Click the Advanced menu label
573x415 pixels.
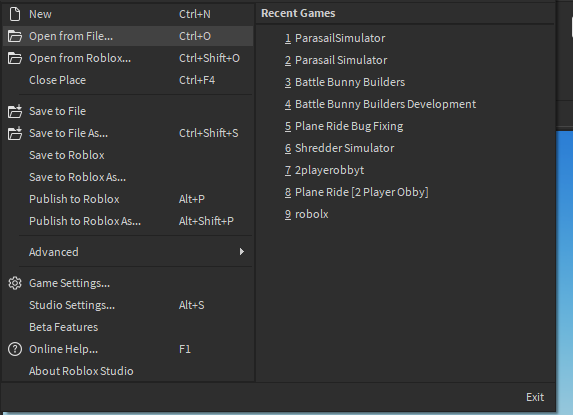(x=54, y=252)
